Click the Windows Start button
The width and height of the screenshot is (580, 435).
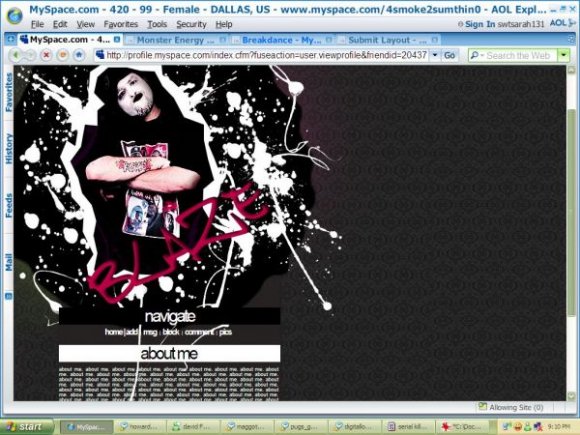pos(27,427)
